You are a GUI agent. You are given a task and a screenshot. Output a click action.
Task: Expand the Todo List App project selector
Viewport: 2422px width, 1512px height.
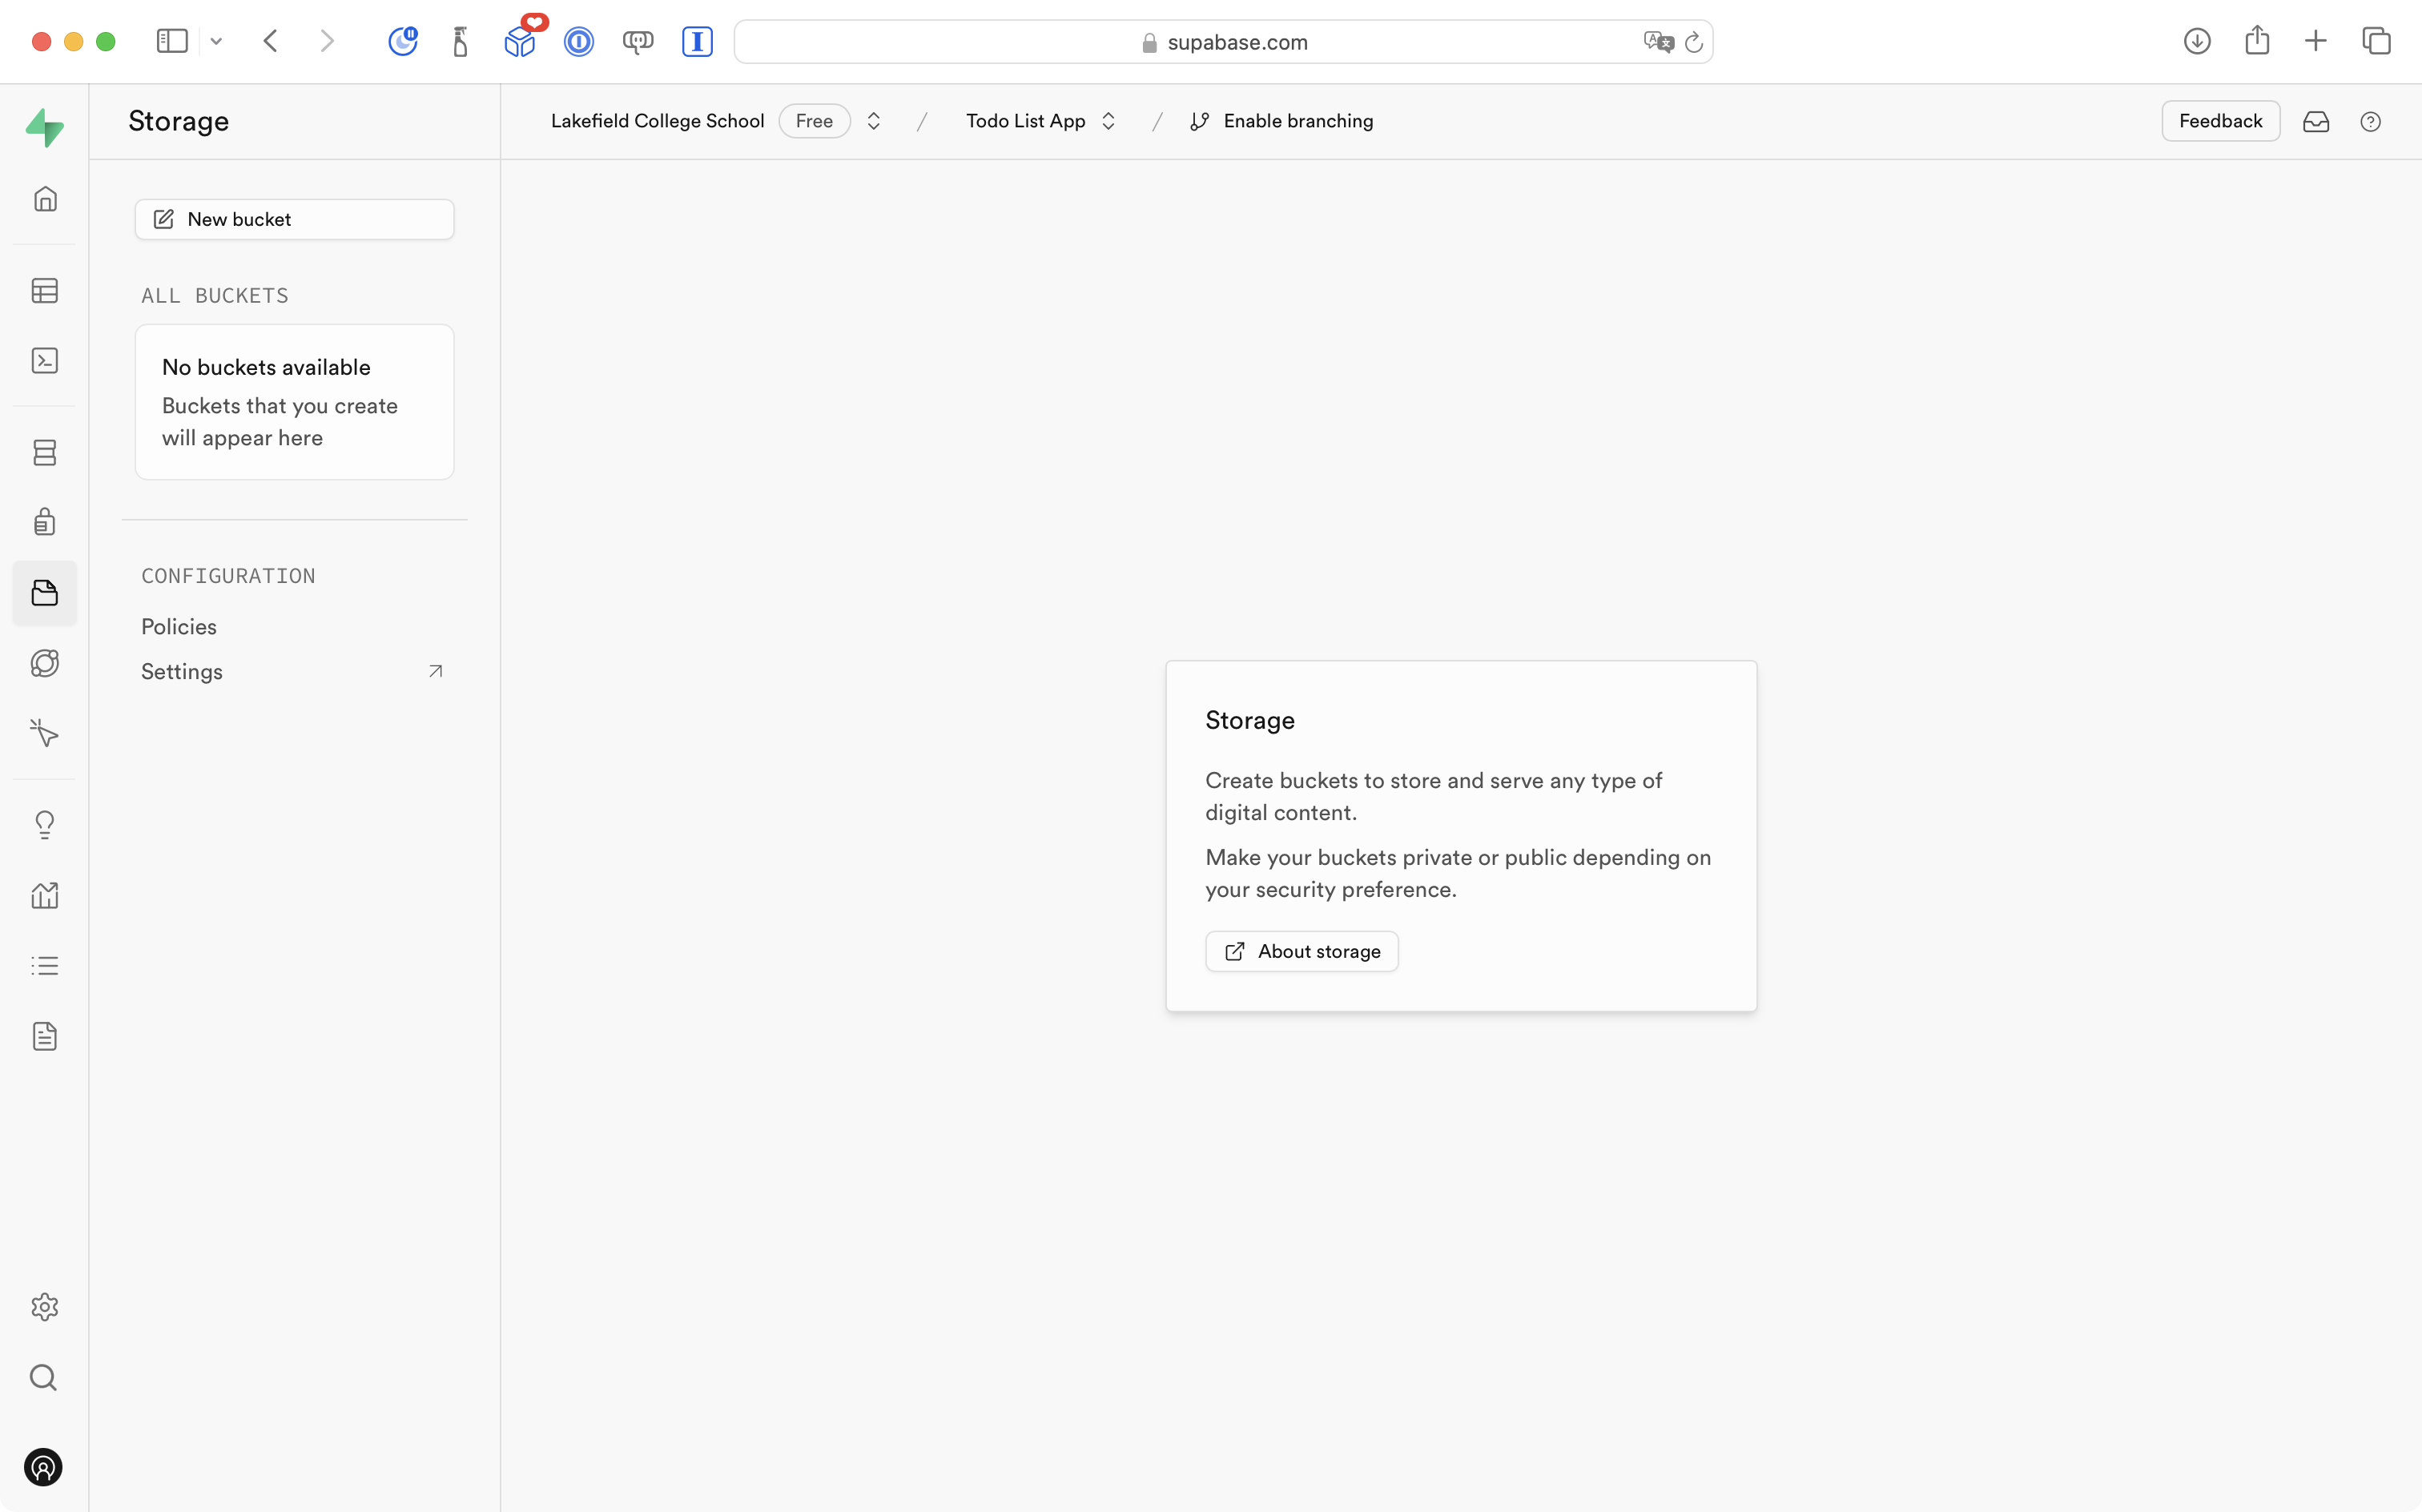pos(1108,121)
